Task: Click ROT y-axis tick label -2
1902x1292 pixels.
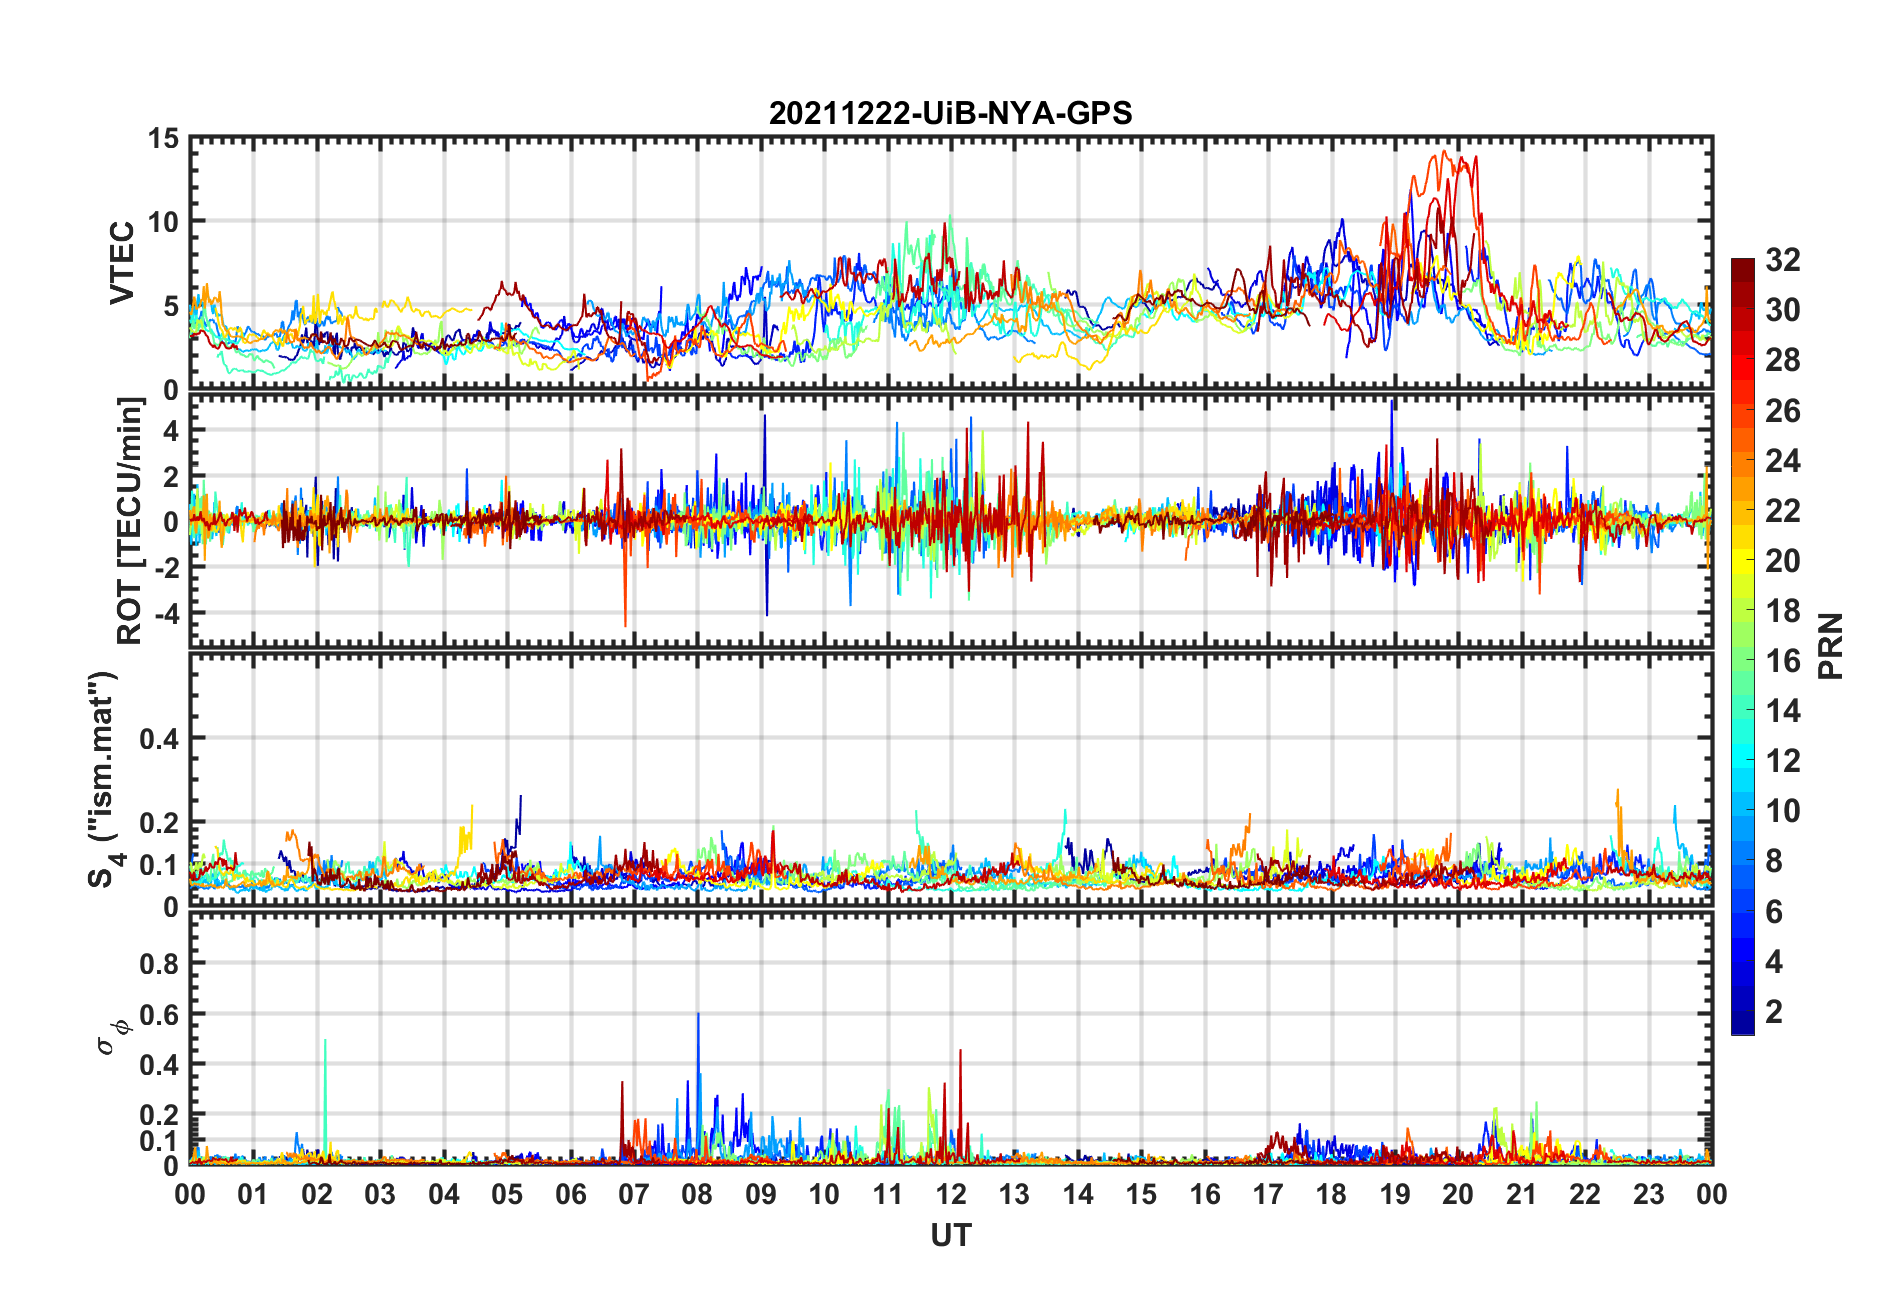Action: tap(165, 567)
